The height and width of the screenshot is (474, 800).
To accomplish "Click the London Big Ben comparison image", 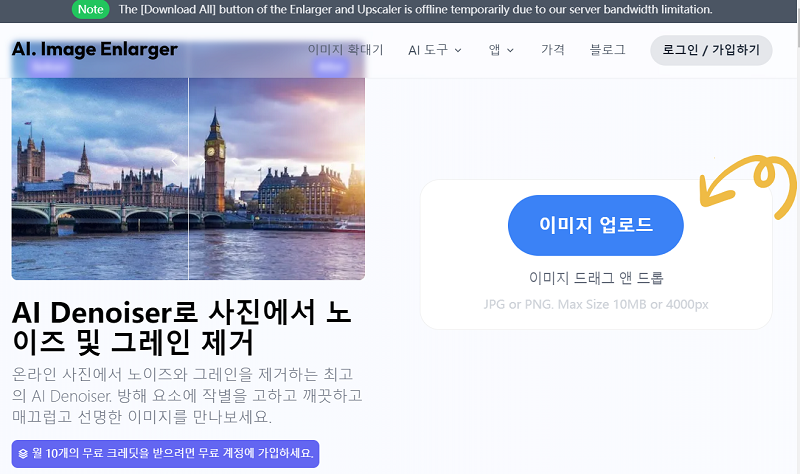I will pyautogui.click(x=188, y=179).
